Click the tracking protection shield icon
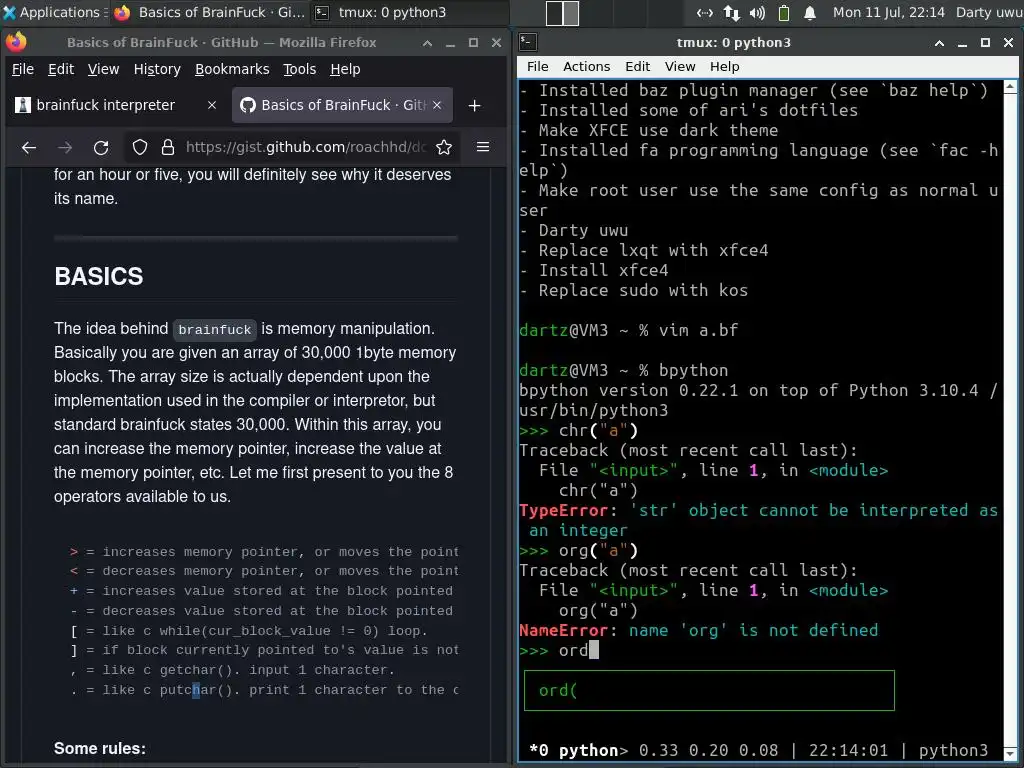This screenshot has width=1024, height=768. point(140,148)
